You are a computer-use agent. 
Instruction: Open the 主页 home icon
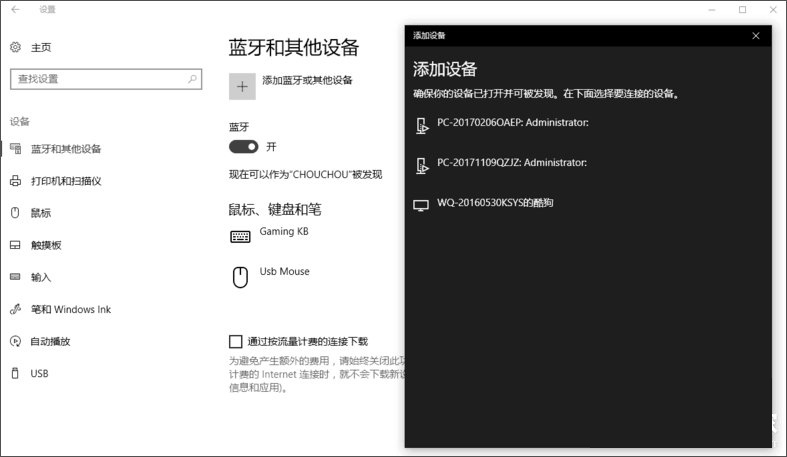point(15,47)
